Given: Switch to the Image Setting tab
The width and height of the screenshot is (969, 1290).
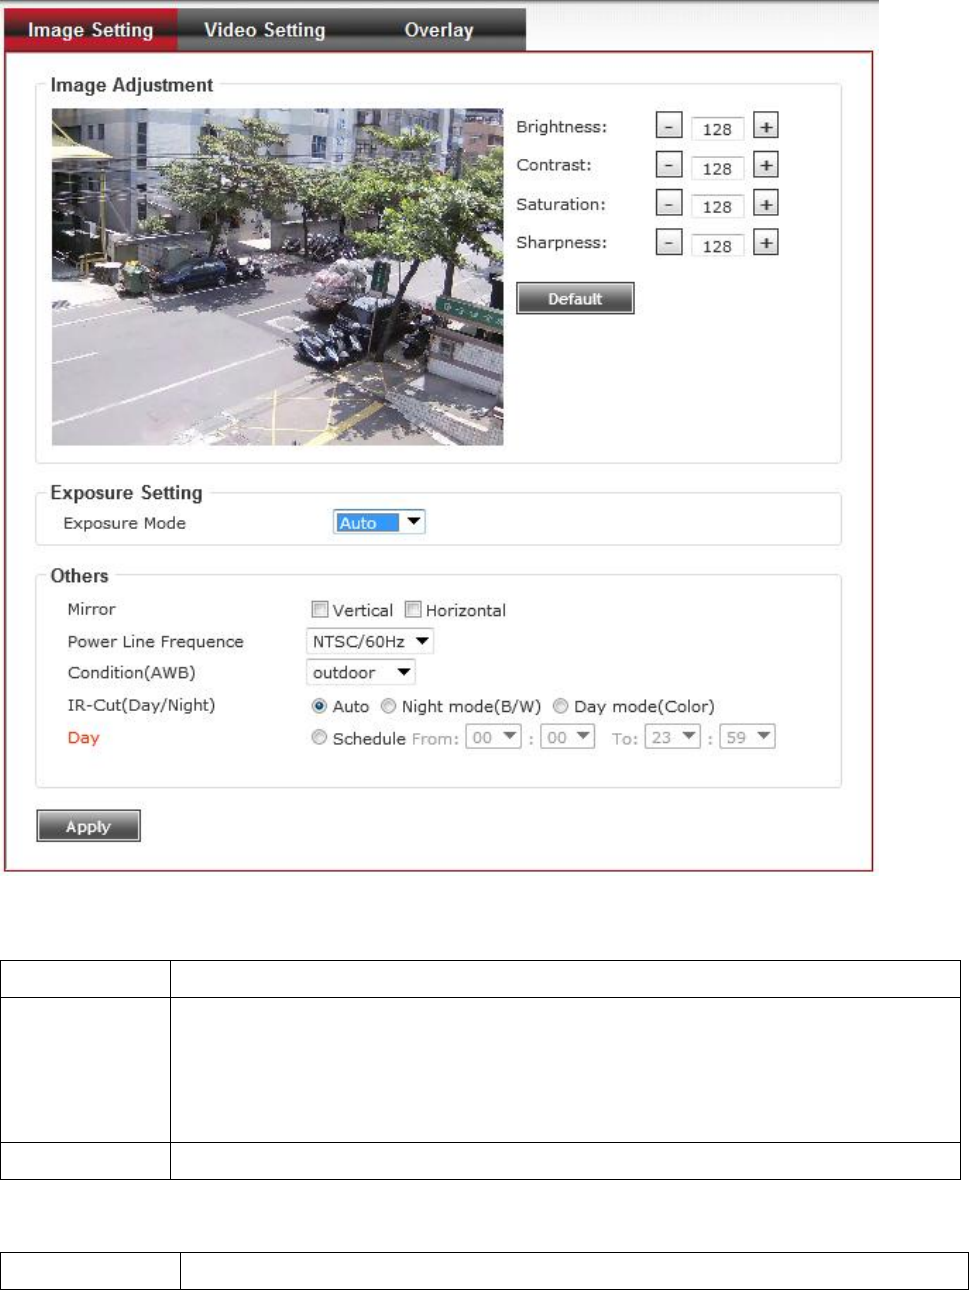Looking at the screenshot, I should 91,30.
